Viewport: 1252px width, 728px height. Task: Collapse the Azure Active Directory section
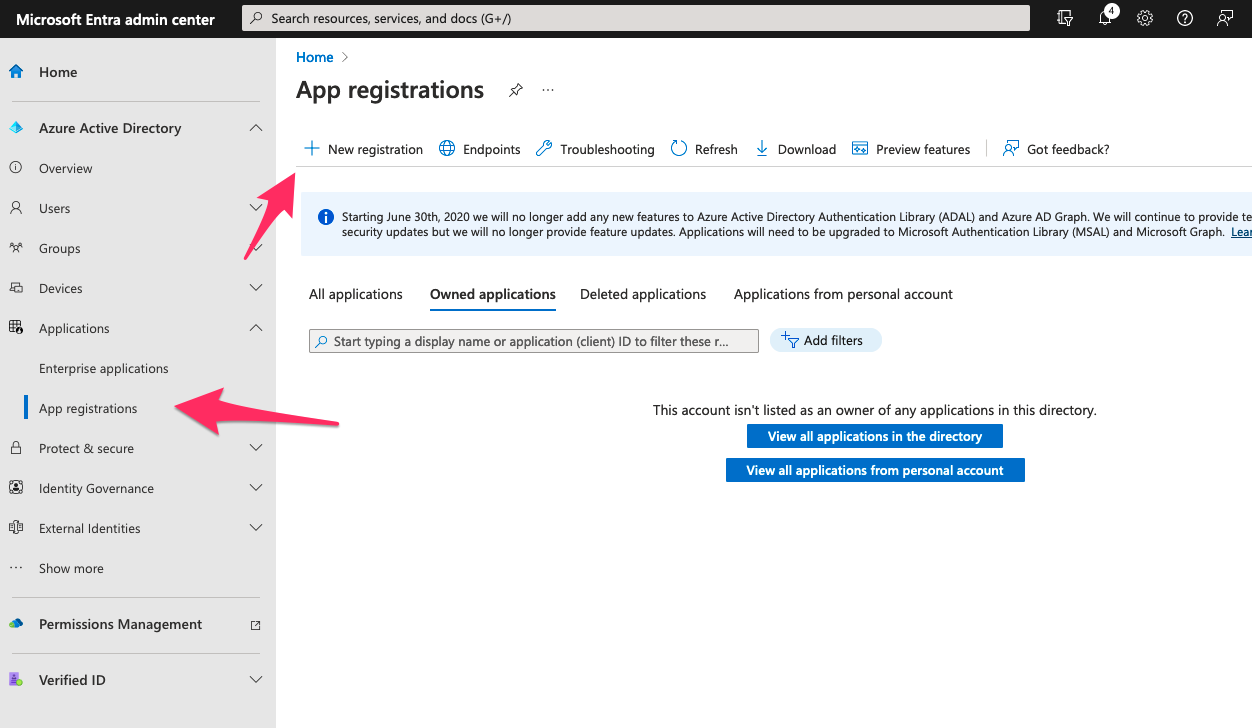pyautogui.click(x=256, y=128)
